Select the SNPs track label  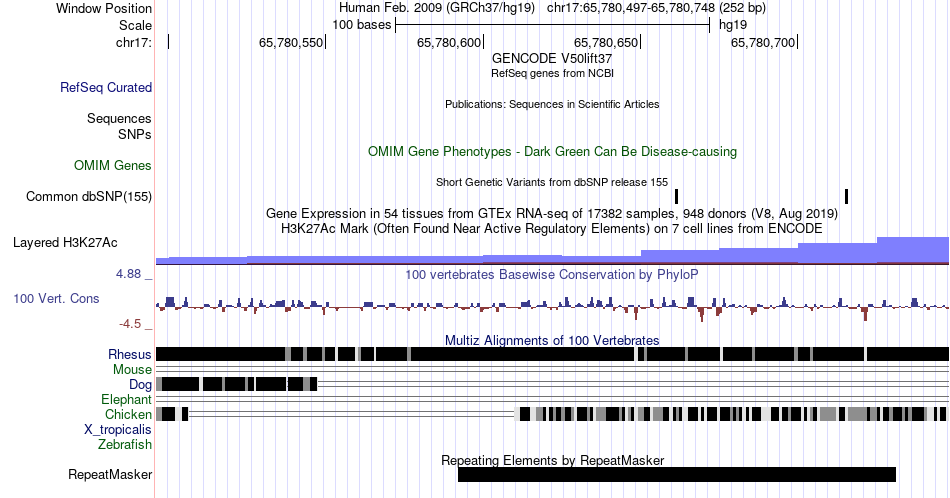135,134
